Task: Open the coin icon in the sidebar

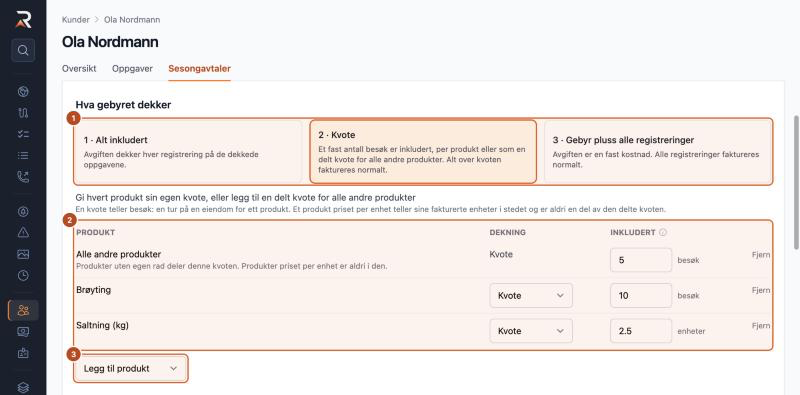Action: point(23,212)
